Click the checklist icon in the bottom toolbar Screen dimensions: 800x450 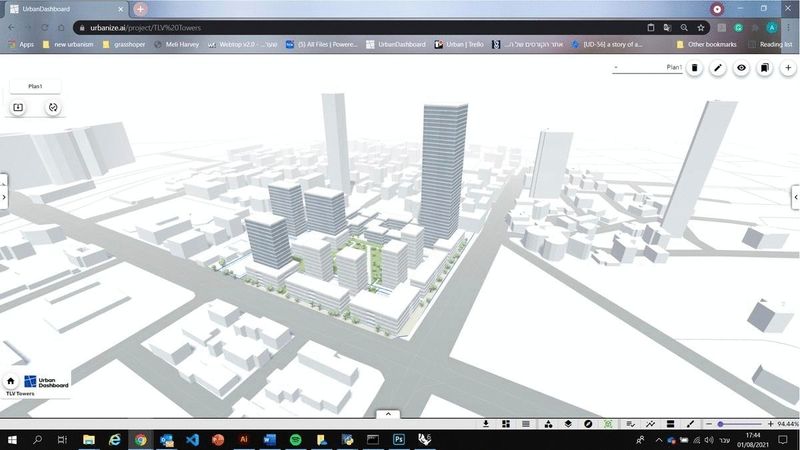pyautogui.click(x=631, y=424)
